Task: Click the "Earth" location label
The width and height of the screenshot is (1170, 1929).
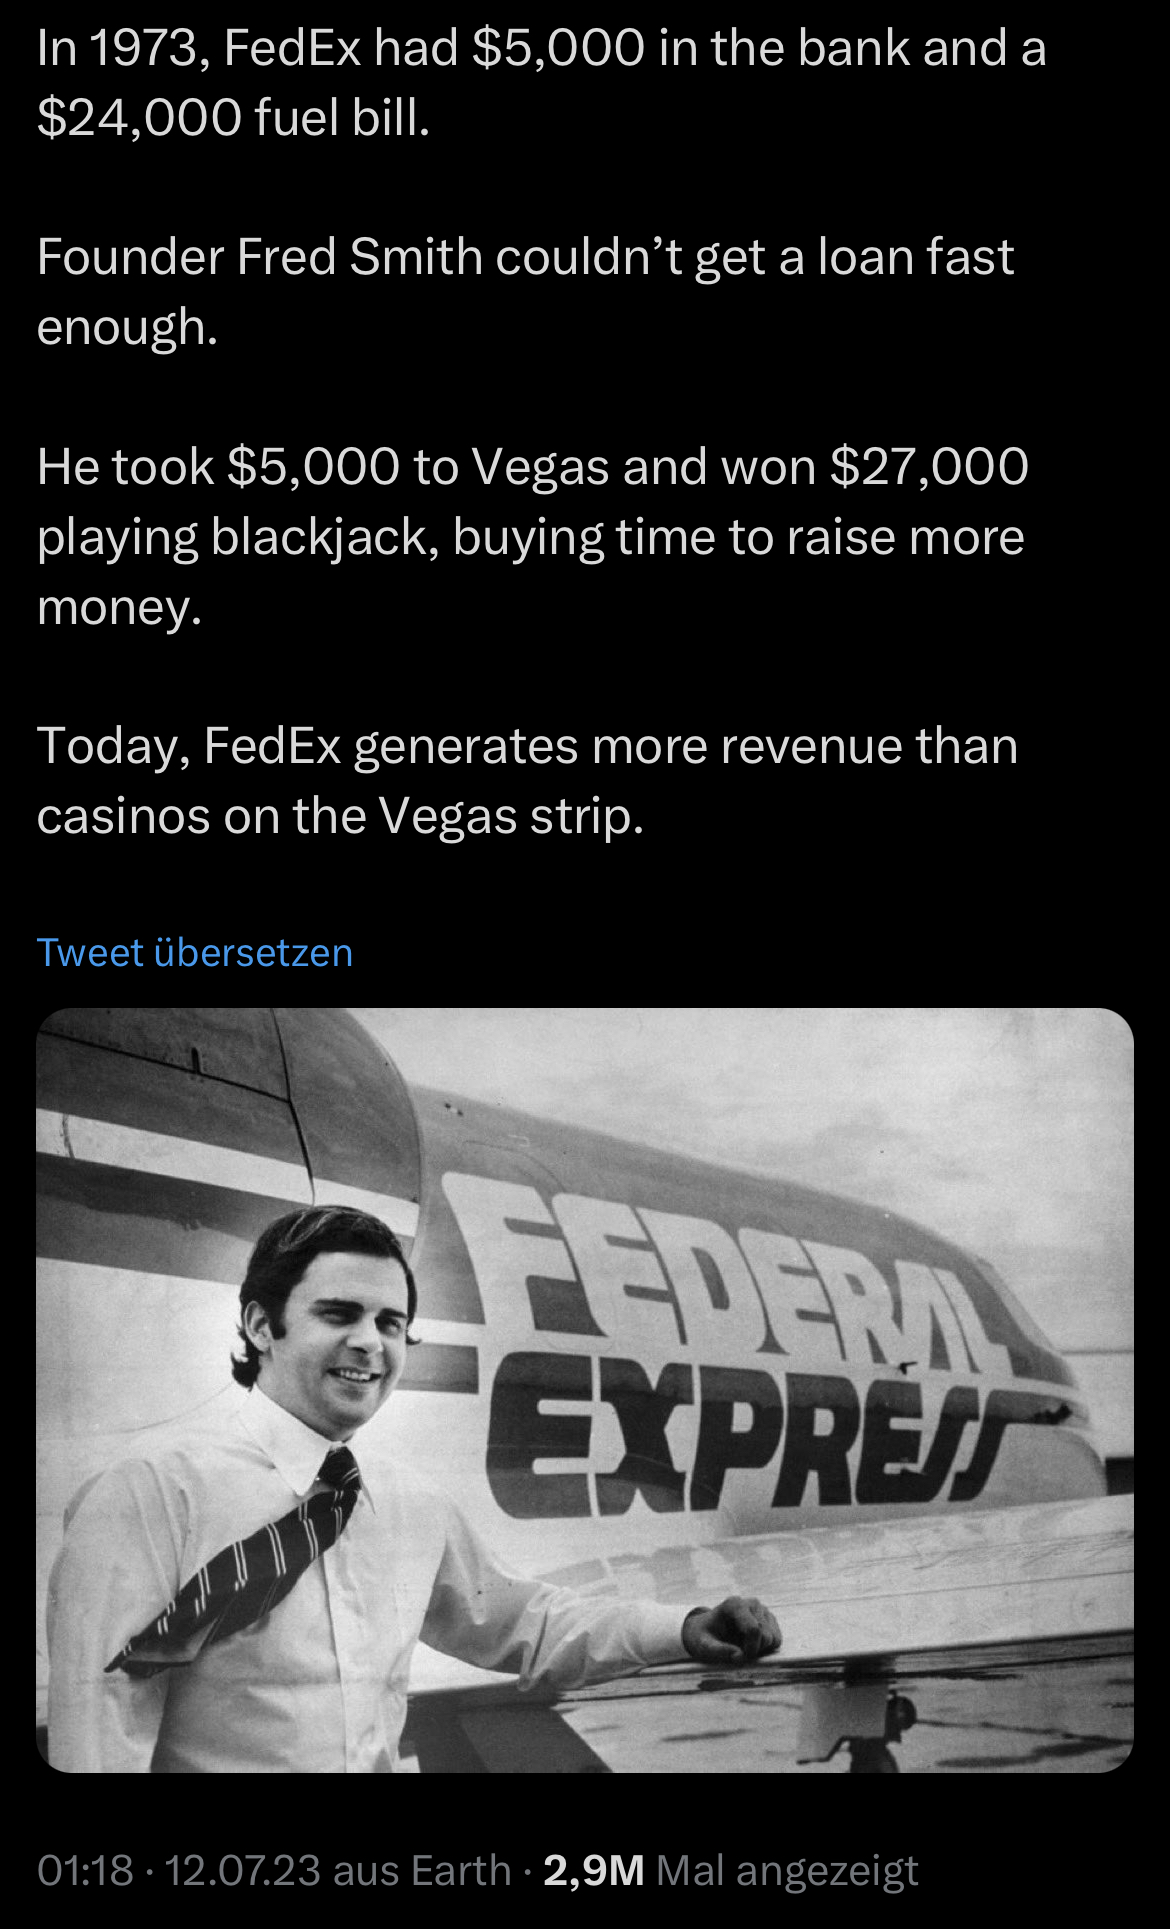Action: [x=461, y=1870]
